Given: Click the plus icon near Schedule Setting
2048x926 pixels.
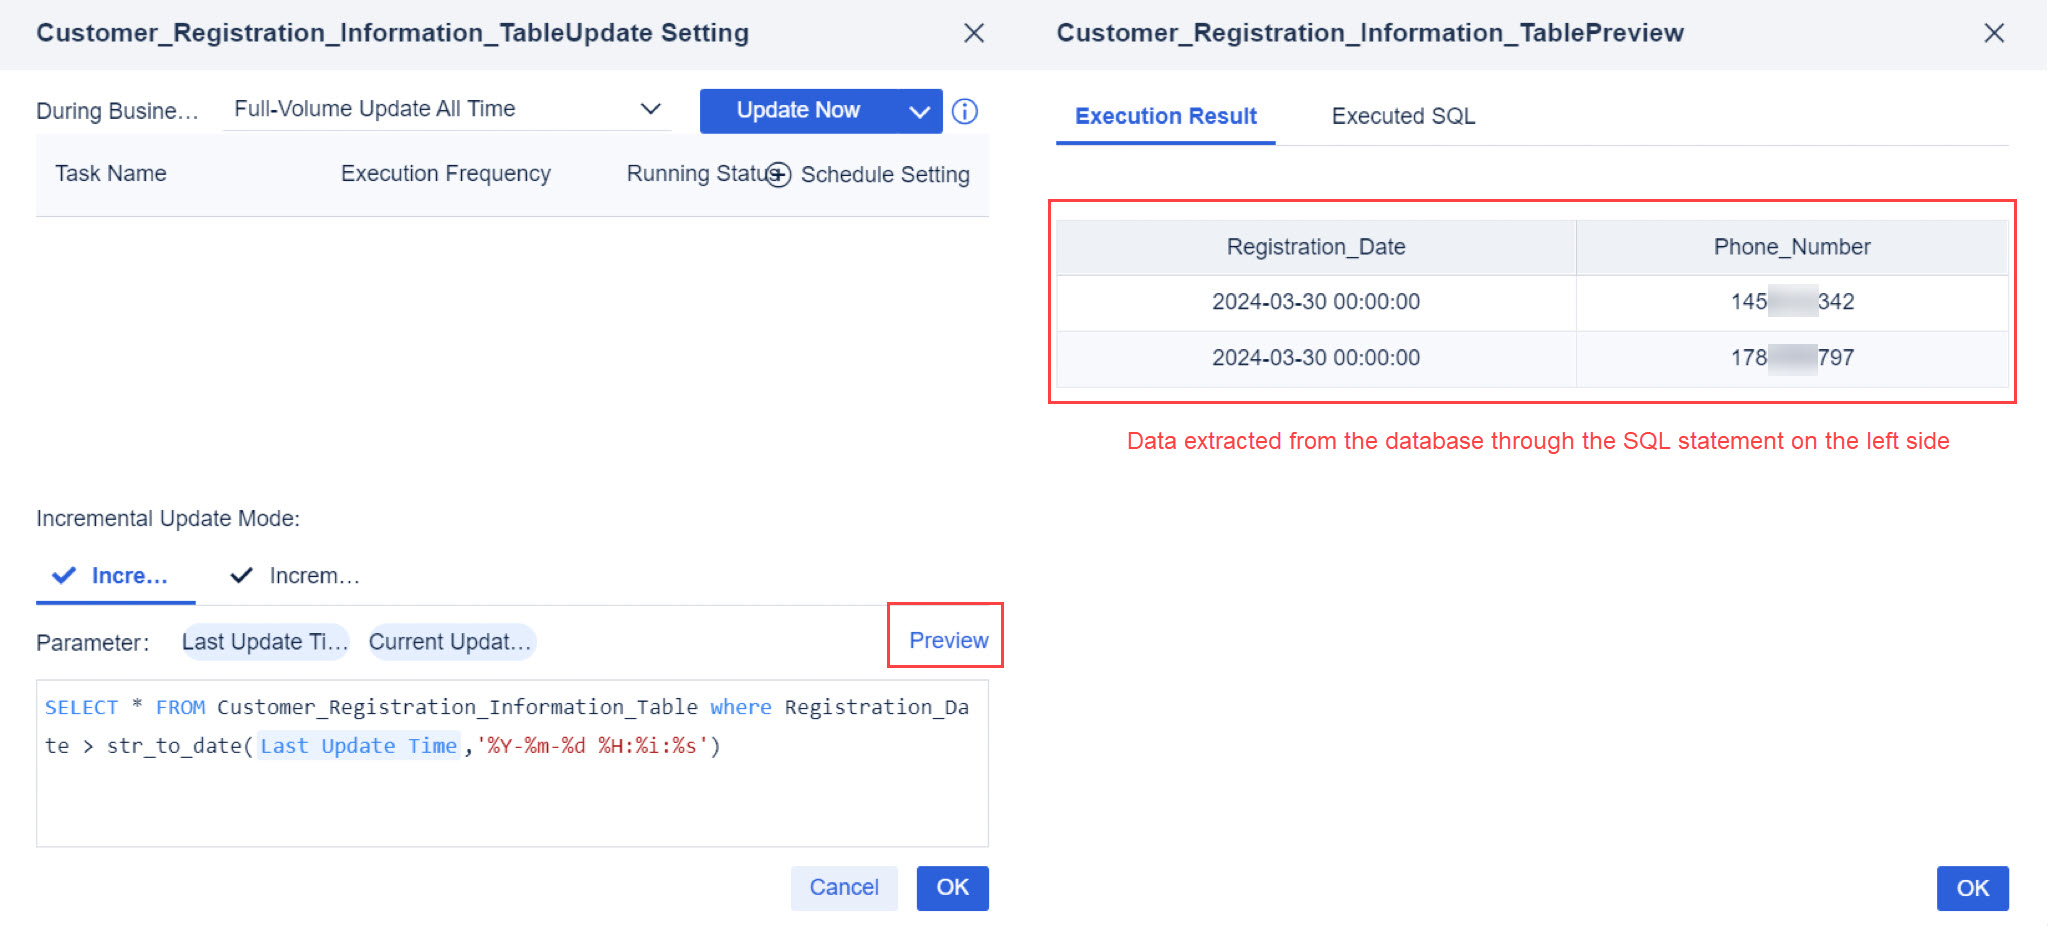Looking at the screenshot, I should [x=777, y=175].
